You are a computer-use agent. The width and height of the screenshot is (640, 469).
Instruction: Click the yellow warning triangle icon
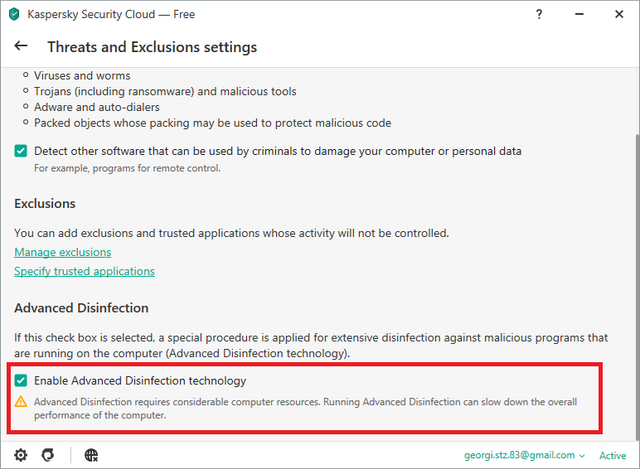20,402
